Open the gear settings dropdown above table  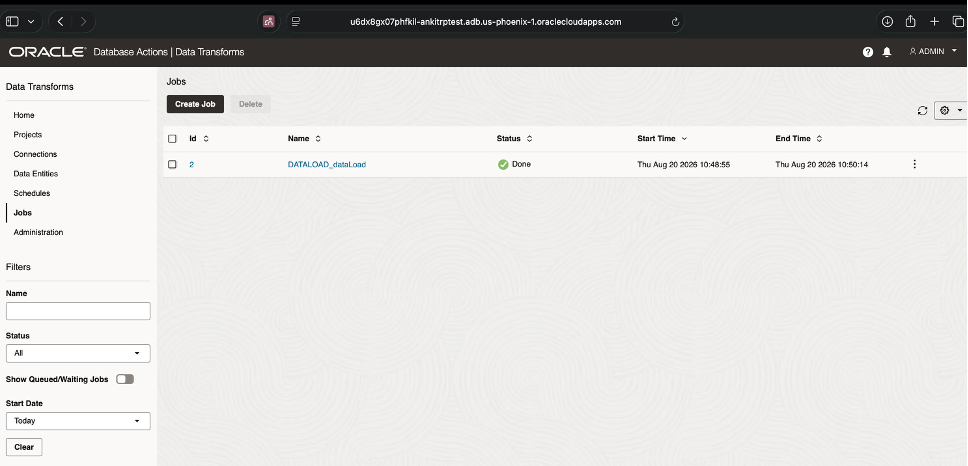(x=951, y=110)
